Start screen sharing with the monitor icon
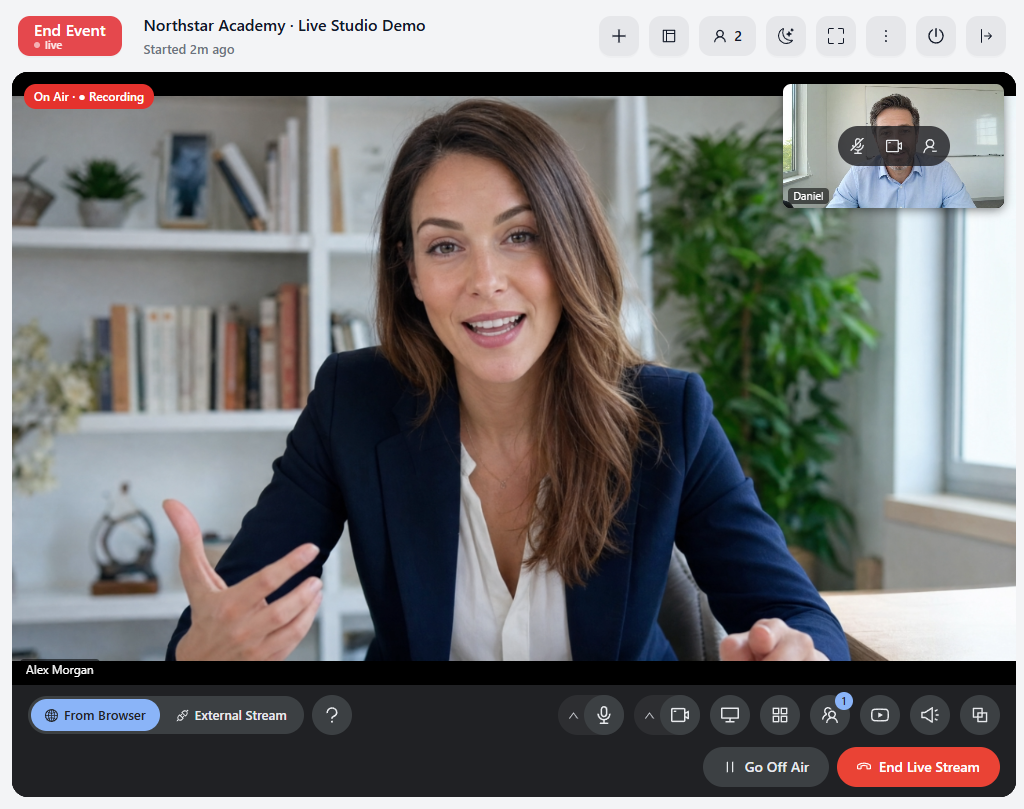This screenshot has width=1024, height=809. pyautogui.click(x=730, y=715)
